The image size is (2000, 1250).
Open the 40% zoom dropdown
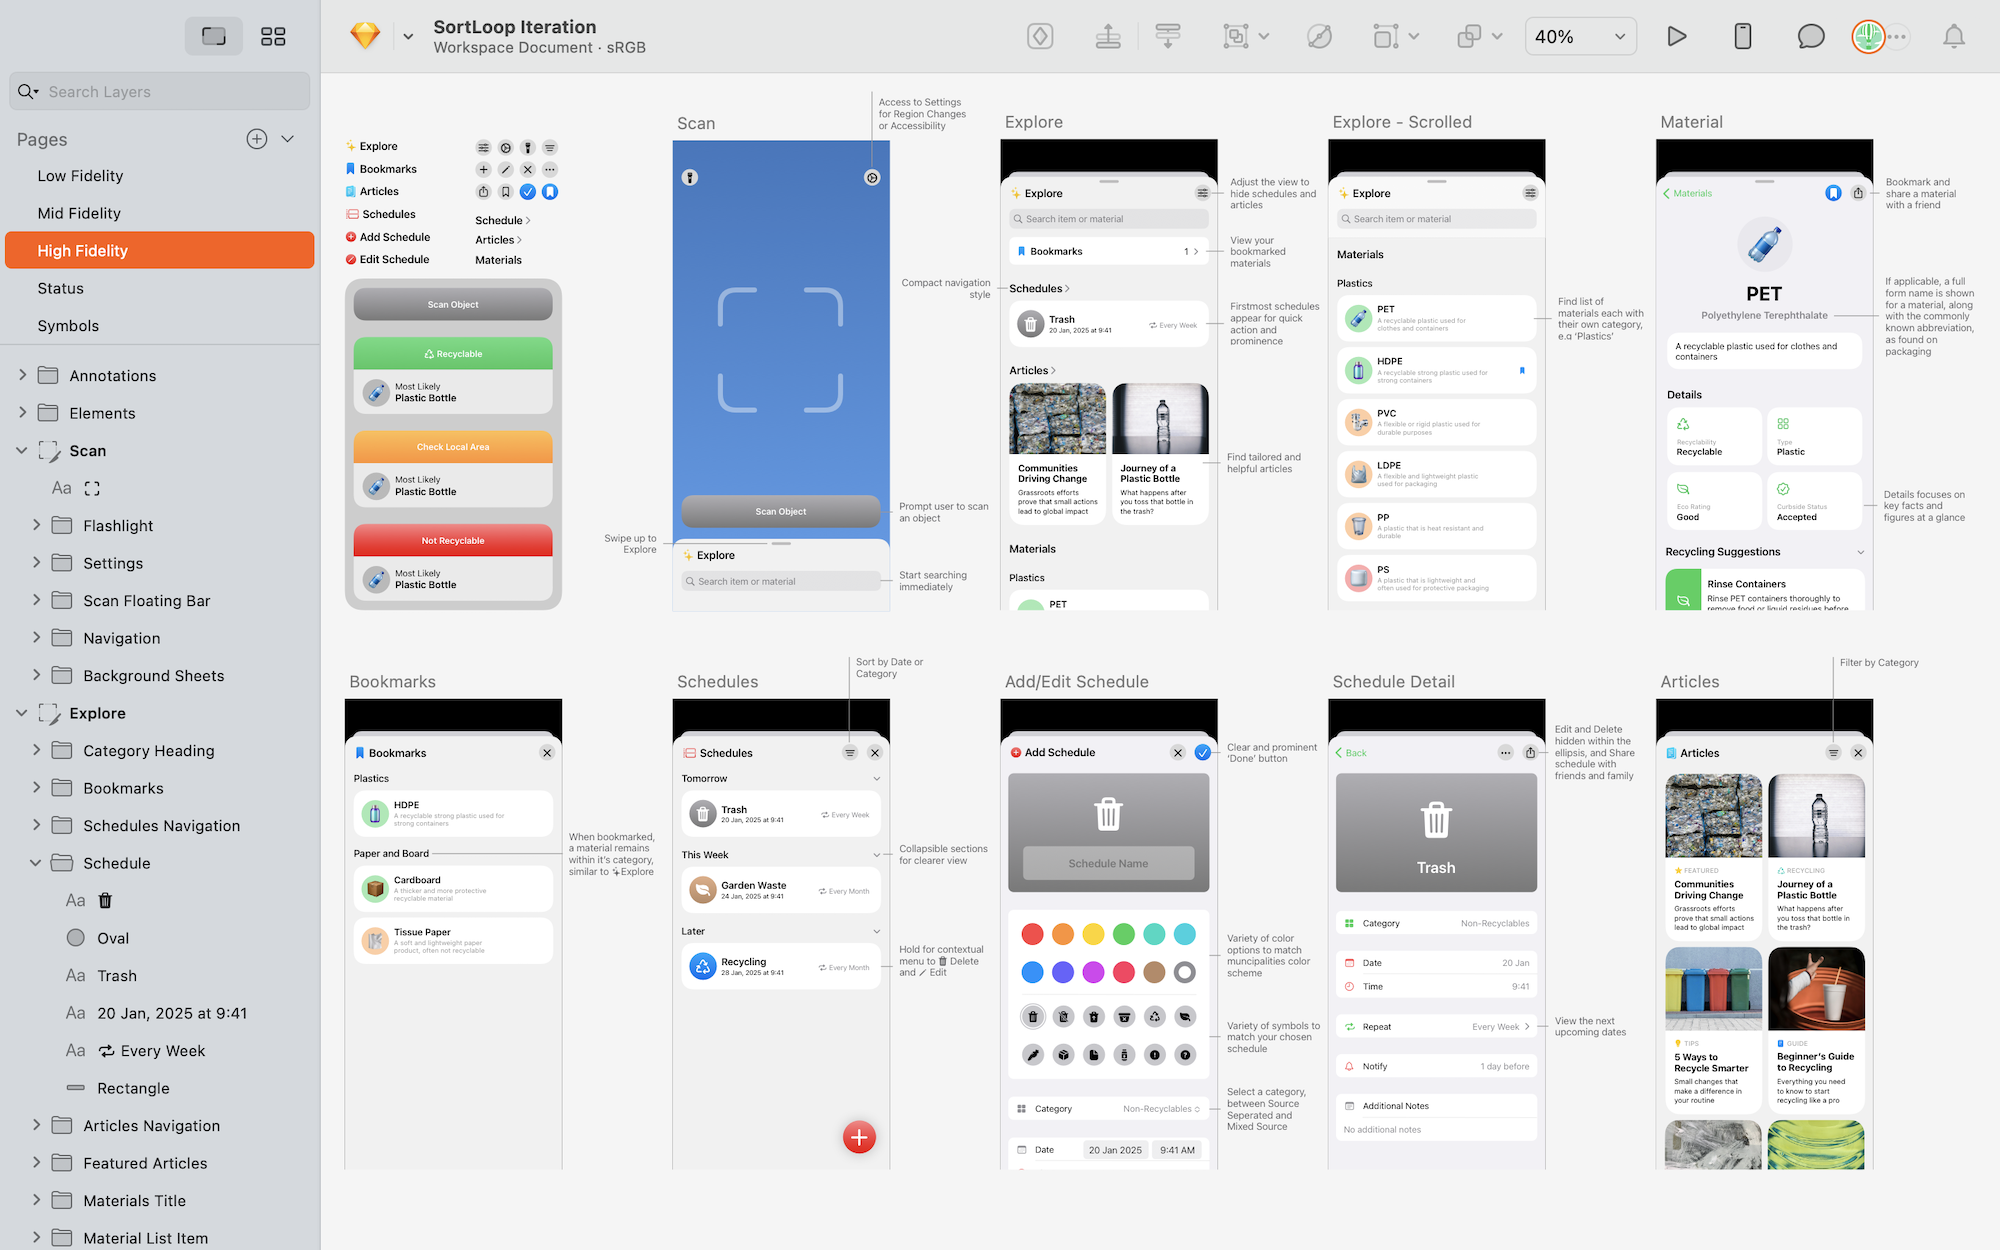pos(1580,37)
